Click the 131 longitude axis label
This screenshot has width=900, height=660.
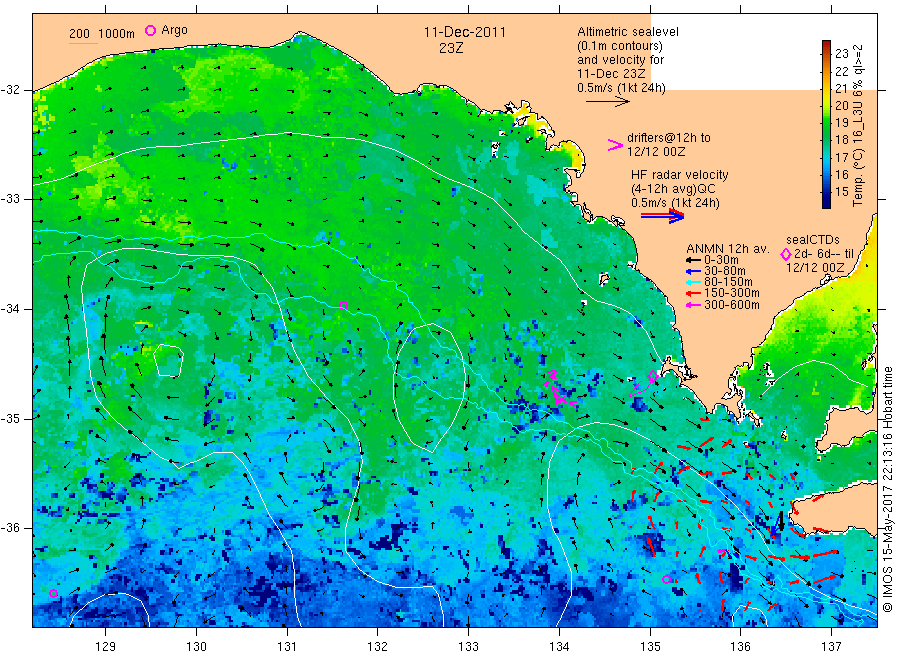[287, 647]
